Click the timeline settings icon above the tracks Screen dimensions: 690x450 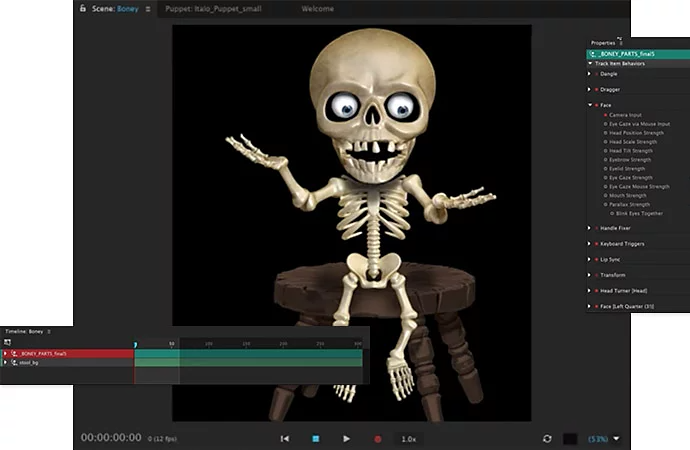pyautogui.click(x=8, y=342)
